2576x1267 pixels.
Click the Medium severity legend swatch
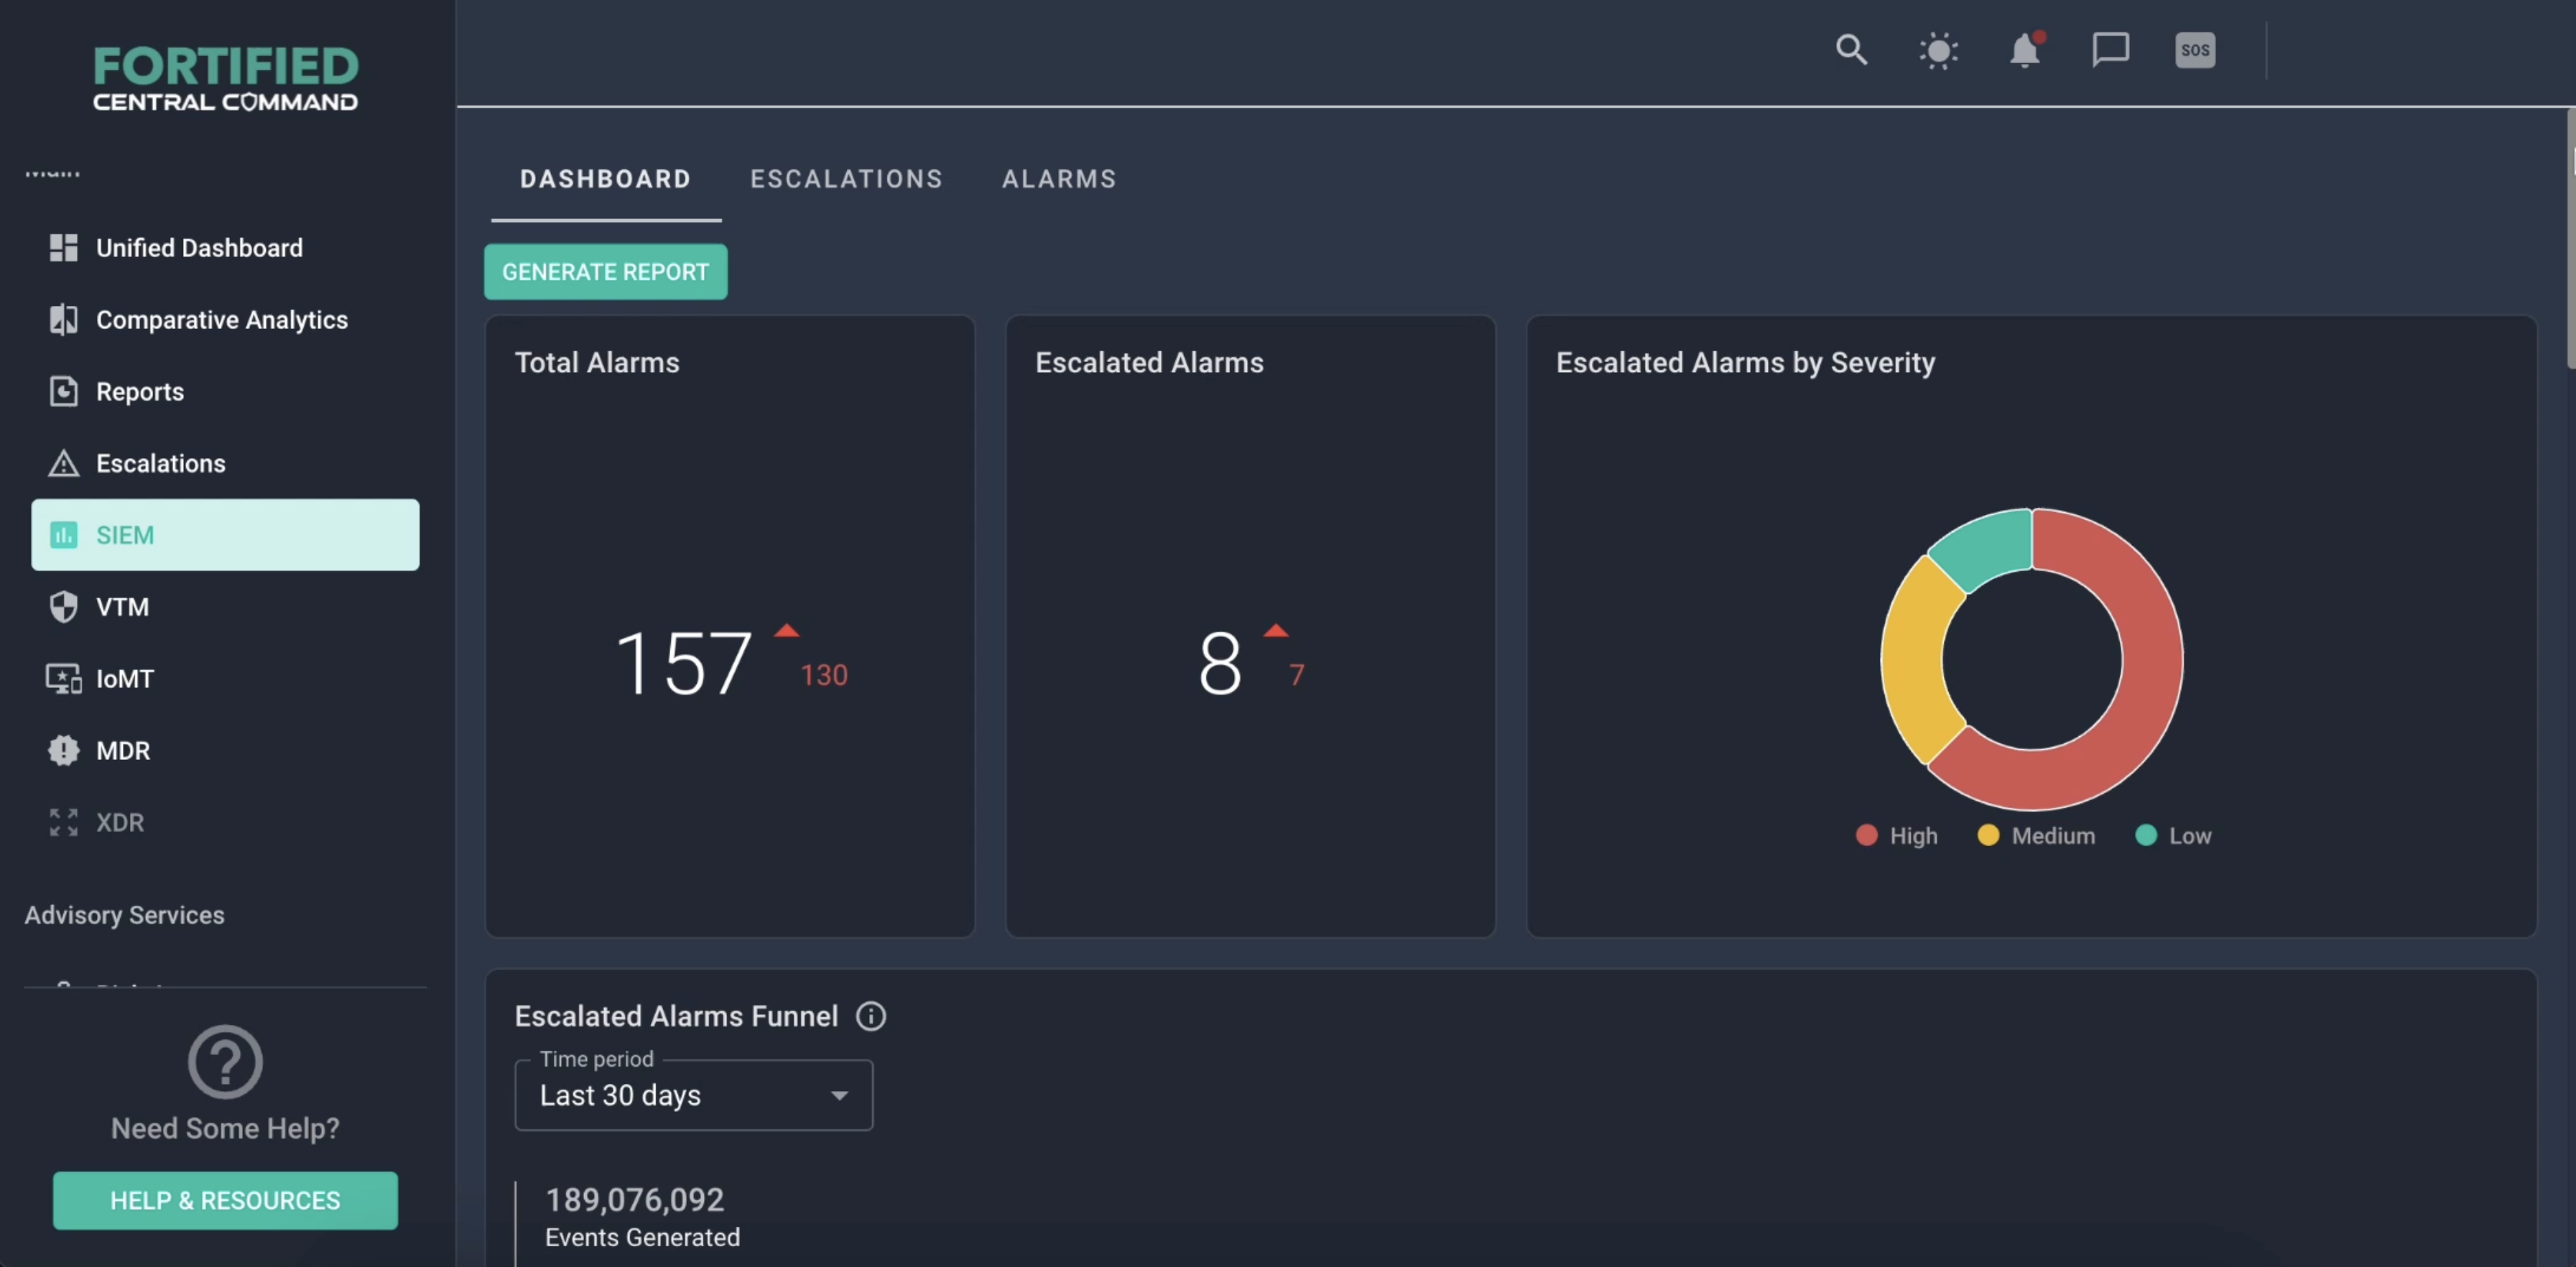1988,835
